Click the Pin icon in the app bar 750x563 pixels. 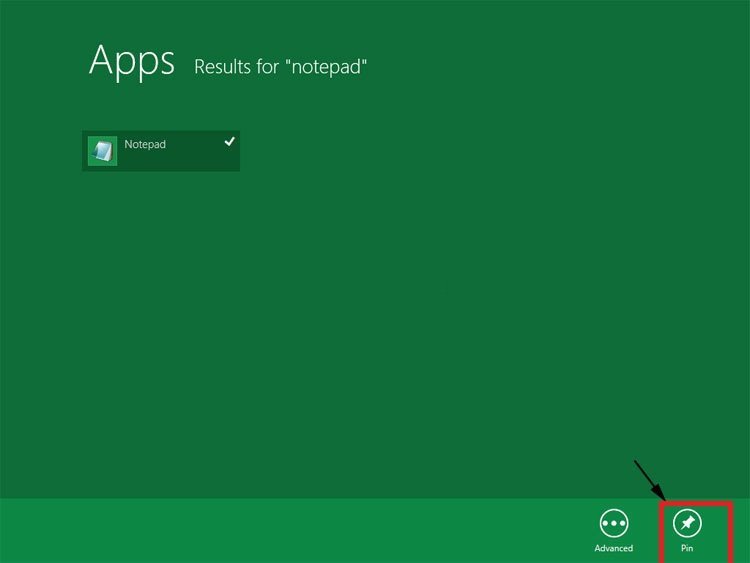[687, 523]
